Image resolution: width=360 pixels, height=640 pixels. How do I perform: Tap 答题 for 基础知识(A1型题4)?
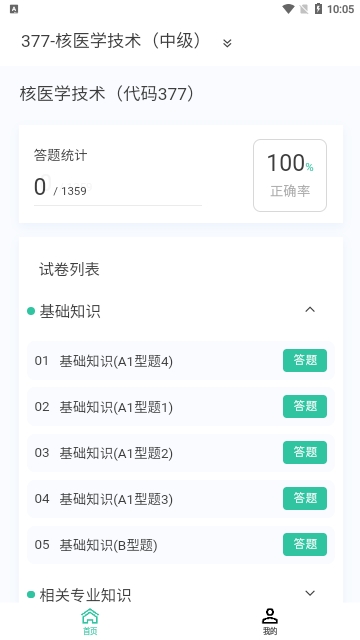tap(305, 360)
